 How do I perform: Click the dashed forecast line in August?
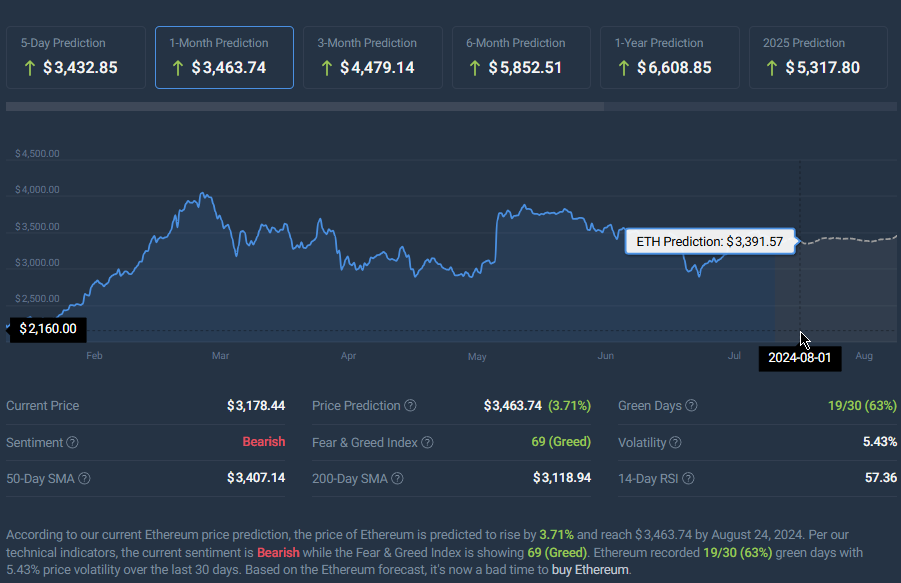click(850, 239)
